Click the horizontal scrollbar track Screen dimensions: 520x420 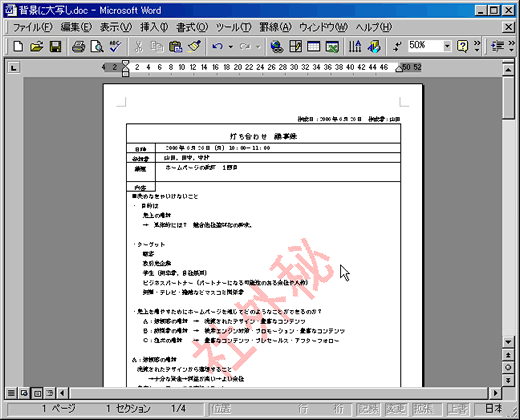(279, 393)
